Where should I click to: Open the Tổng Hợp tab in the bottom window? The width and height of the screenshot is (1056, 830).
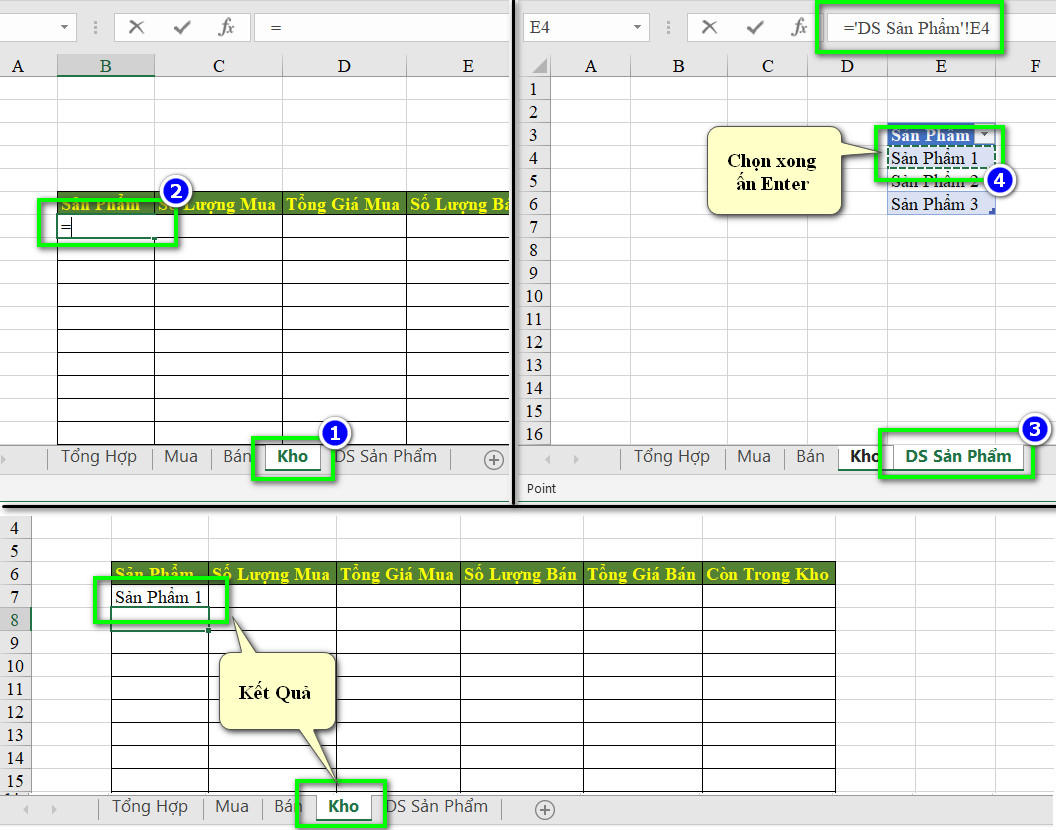pos(150,807)
